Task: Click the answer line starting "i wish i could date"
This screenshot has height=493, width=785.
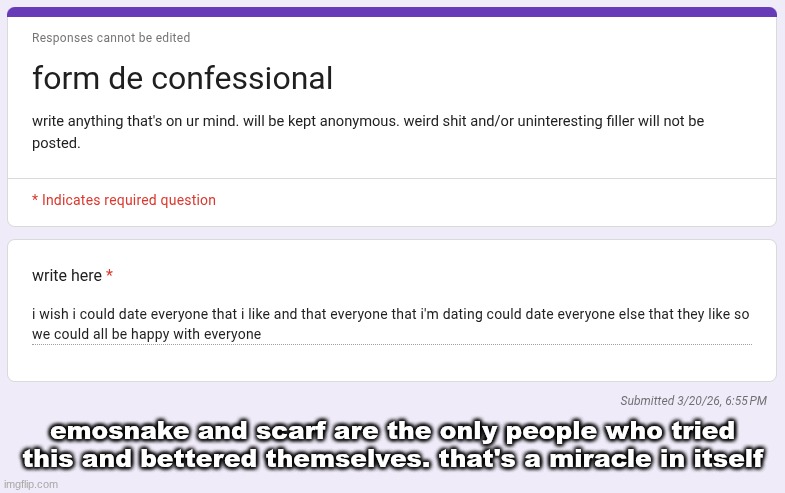Action: coord(390,314)
